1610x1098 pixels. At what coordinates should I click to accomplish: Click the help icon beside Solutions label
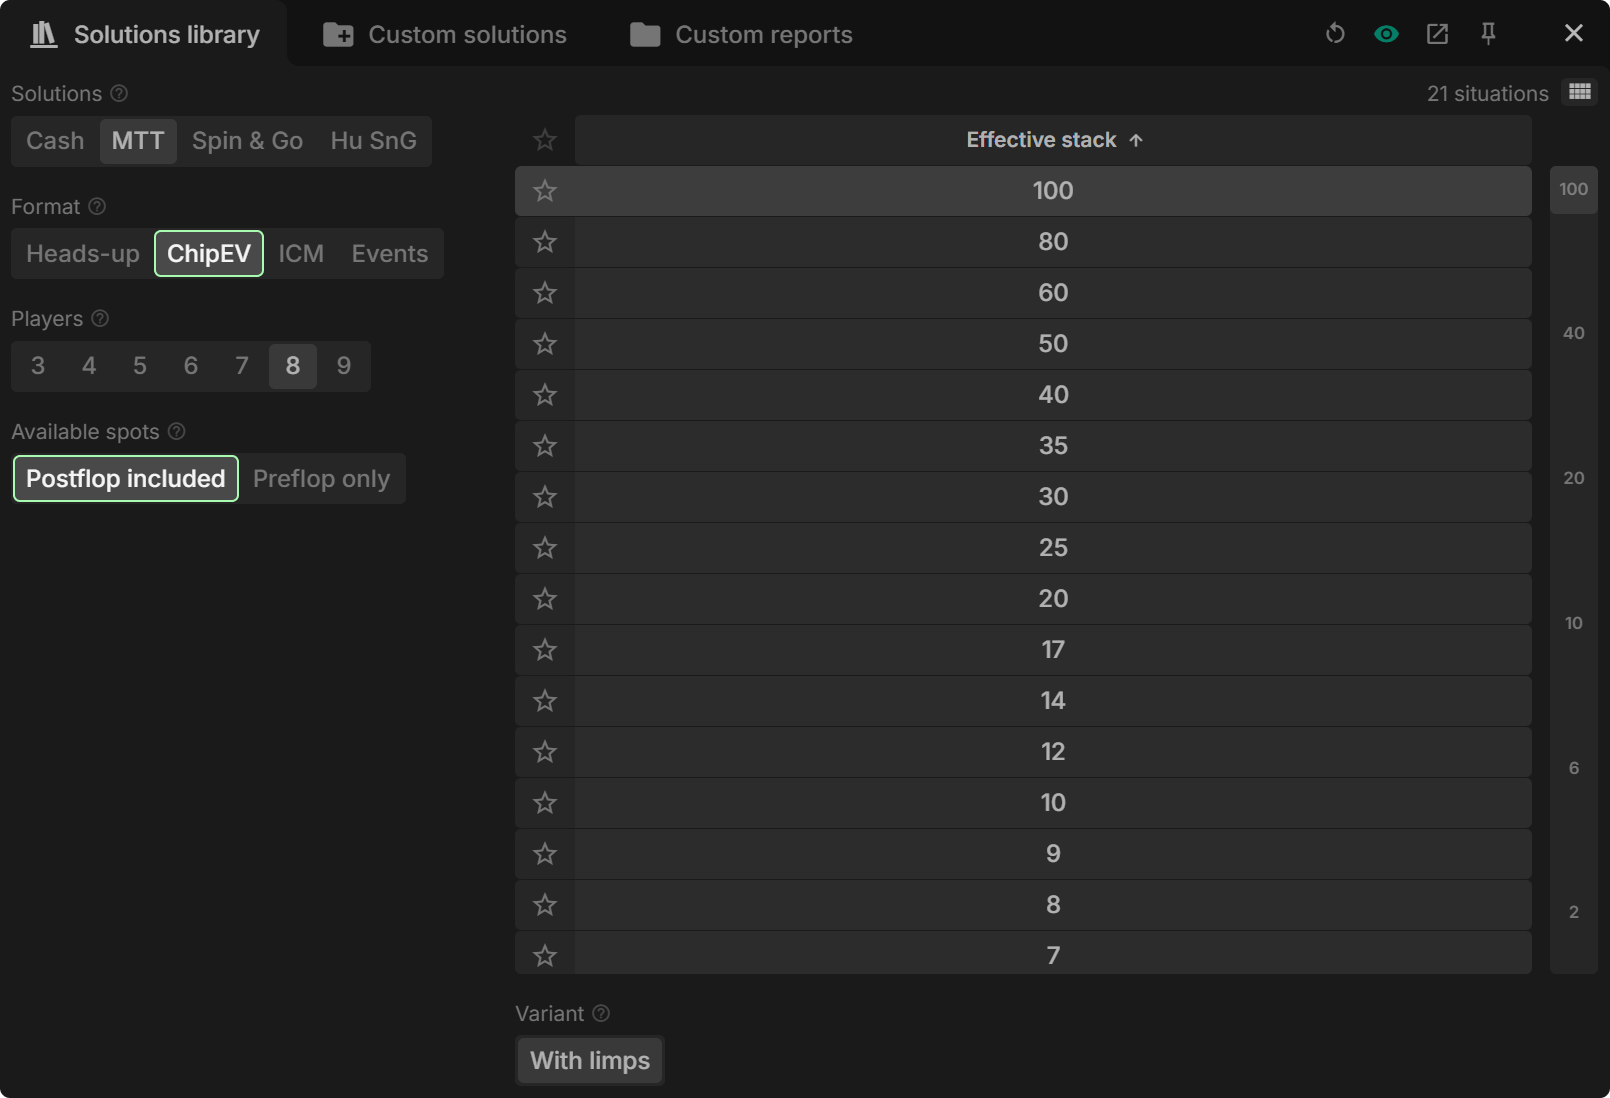point(119,93)
